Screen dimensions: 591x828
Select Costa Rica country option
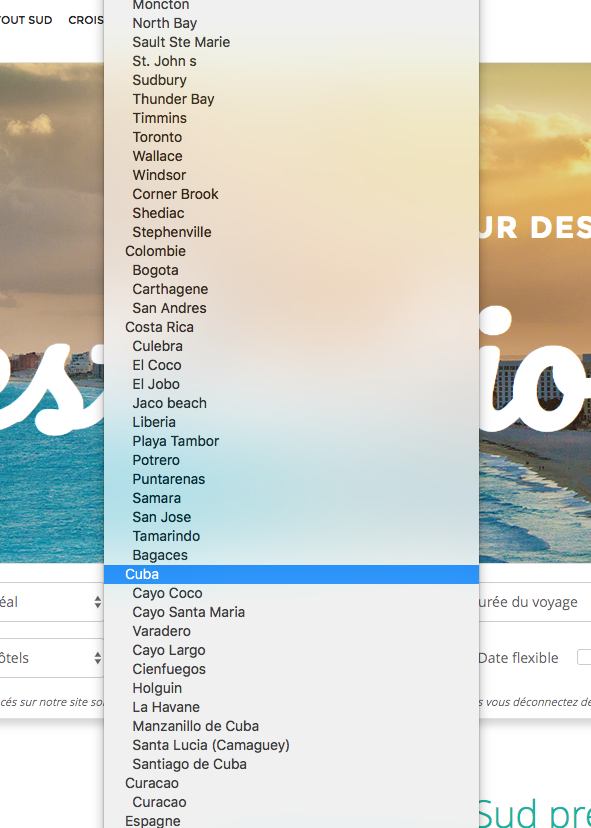click(x=291, y=327)
